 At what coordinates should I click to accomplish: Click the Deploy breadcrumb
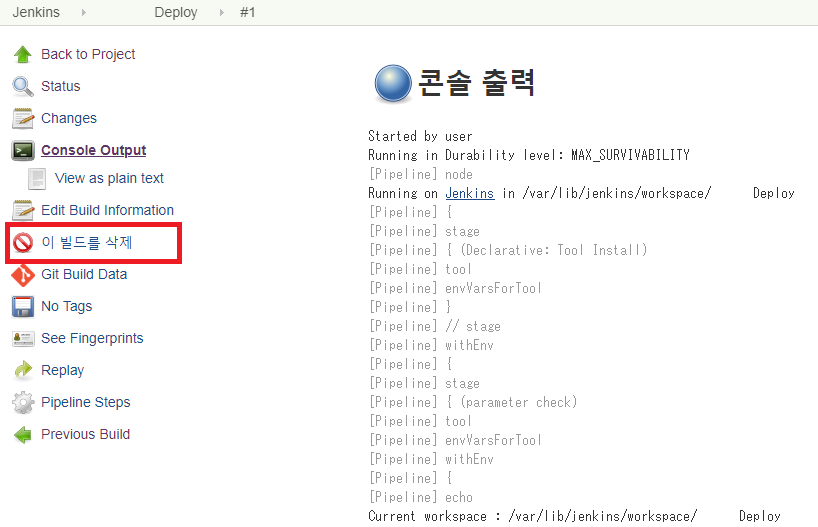176,12
